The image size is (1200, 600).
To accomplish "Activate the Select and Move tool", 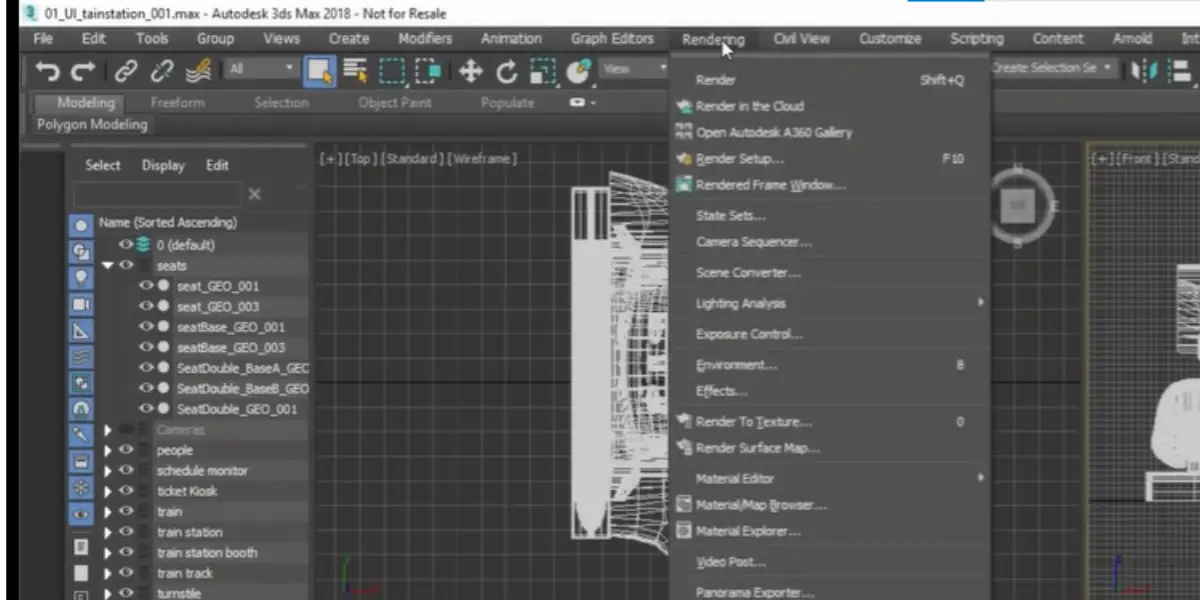I will coord(470,70).
